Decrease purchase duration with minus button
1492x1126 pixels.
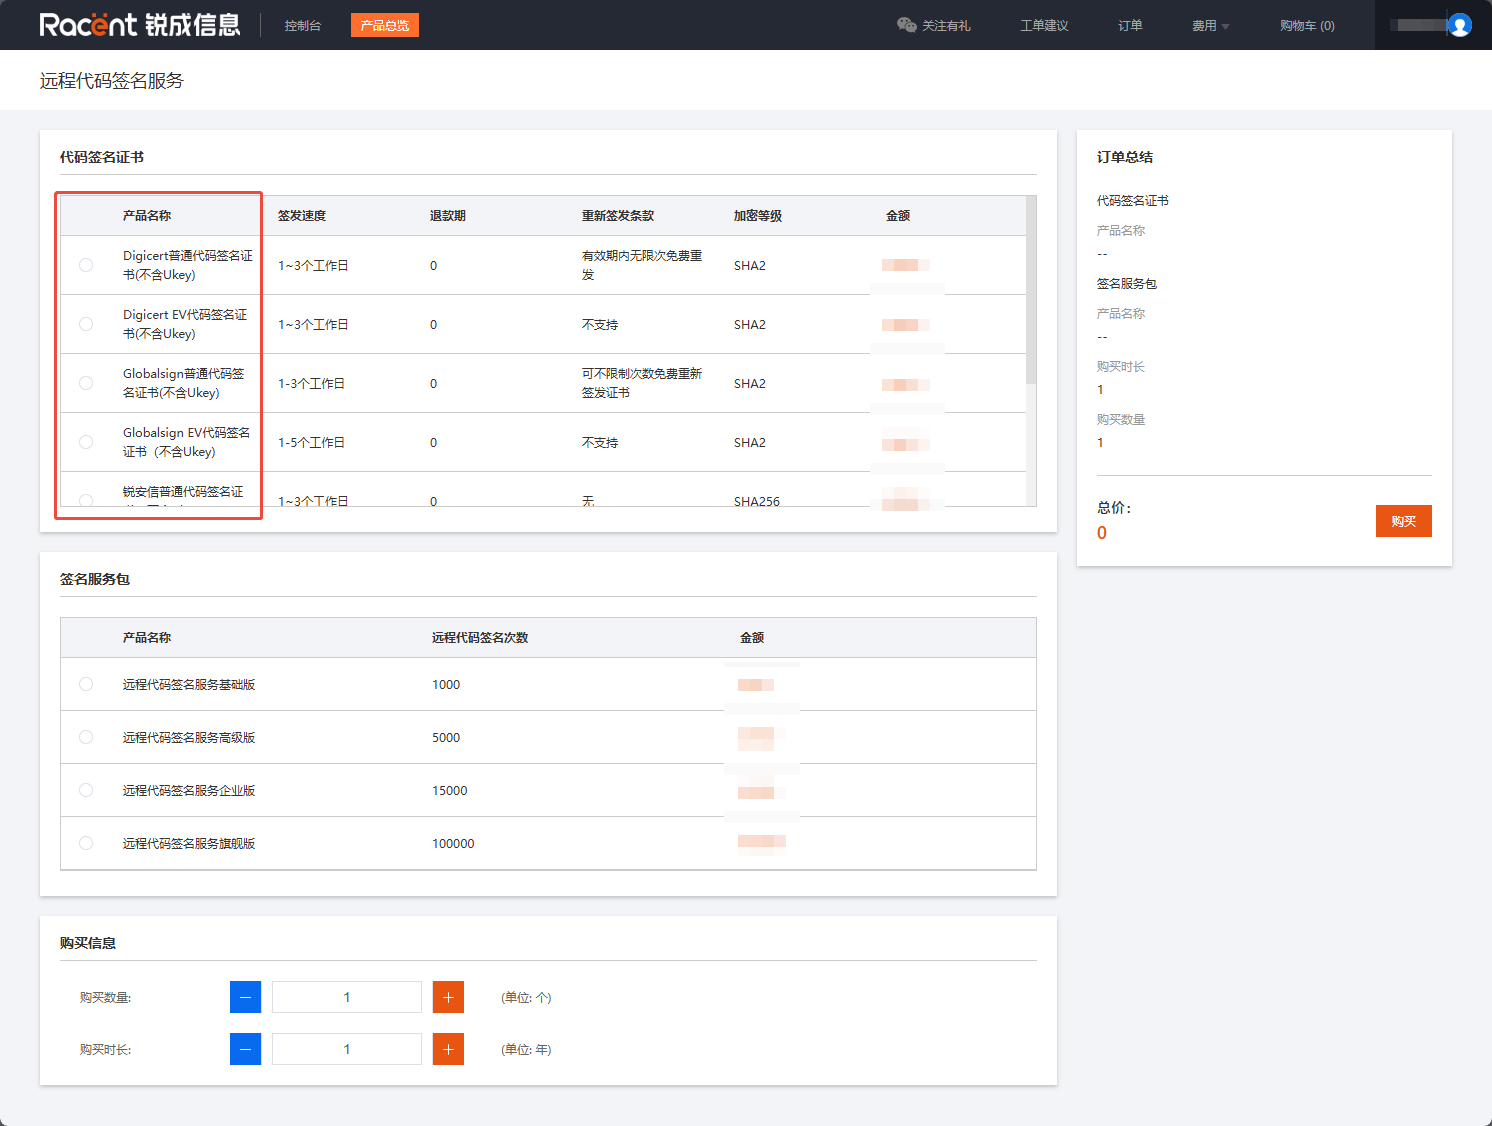tap(245, 1049)
